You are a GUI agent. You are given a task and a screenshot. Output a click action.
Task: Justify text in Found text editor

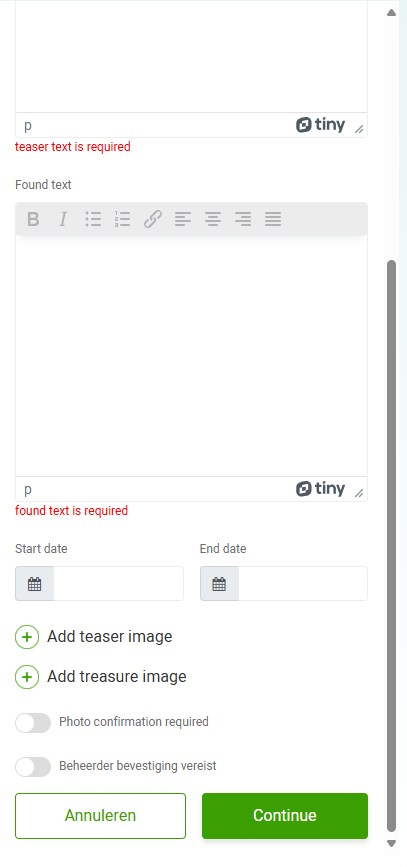coord(273,219)
